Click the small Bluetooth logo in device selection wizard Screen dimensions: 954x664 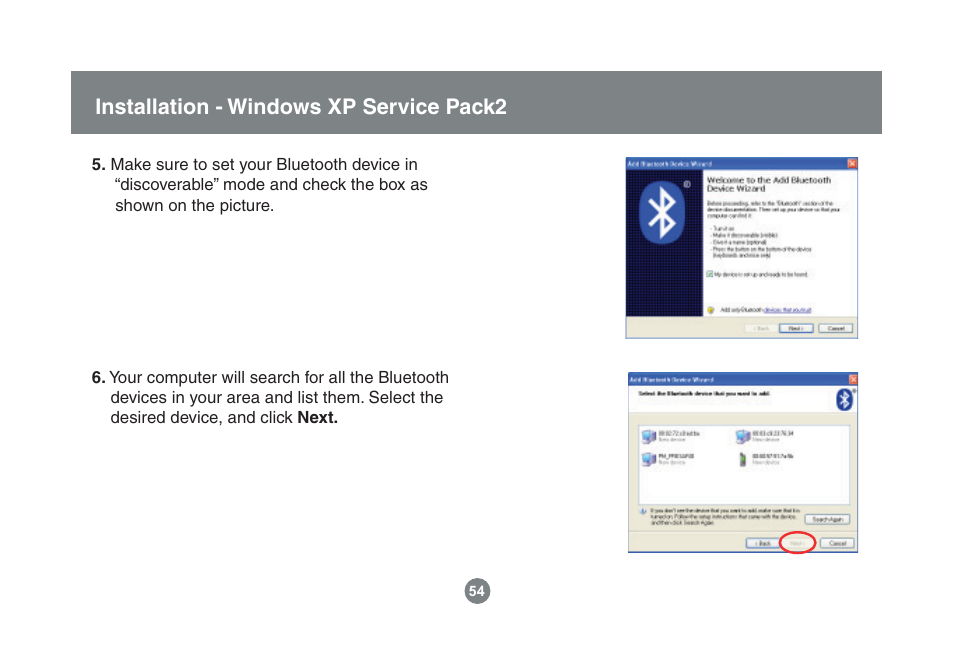(844, 400)
